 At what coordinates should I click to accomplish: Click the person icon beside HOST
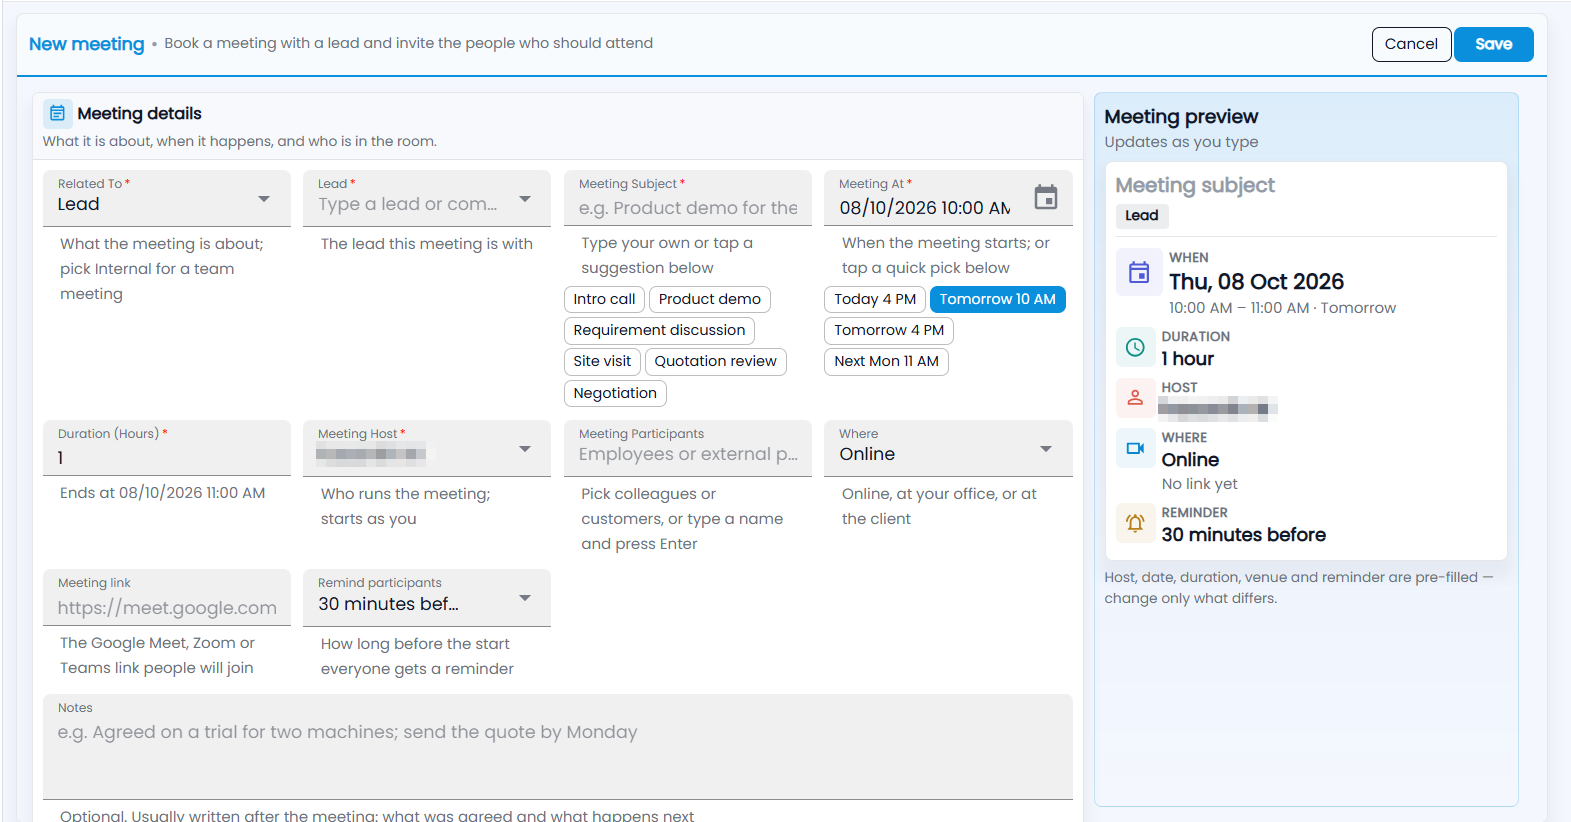click(1135, 397)
